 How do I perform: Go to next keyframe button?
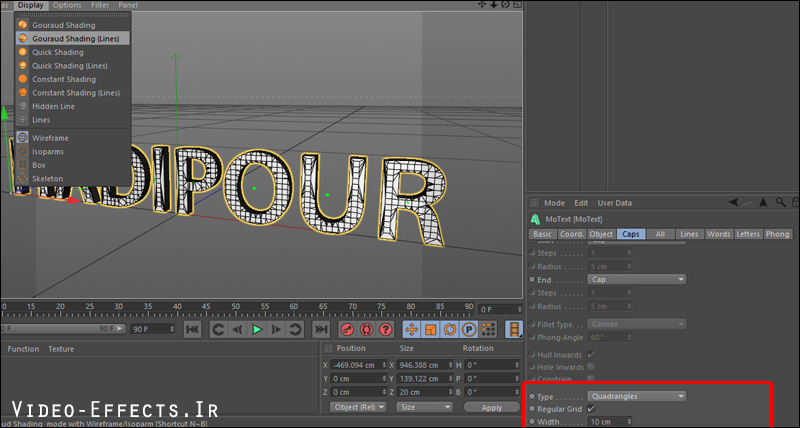tap(295, 330)
